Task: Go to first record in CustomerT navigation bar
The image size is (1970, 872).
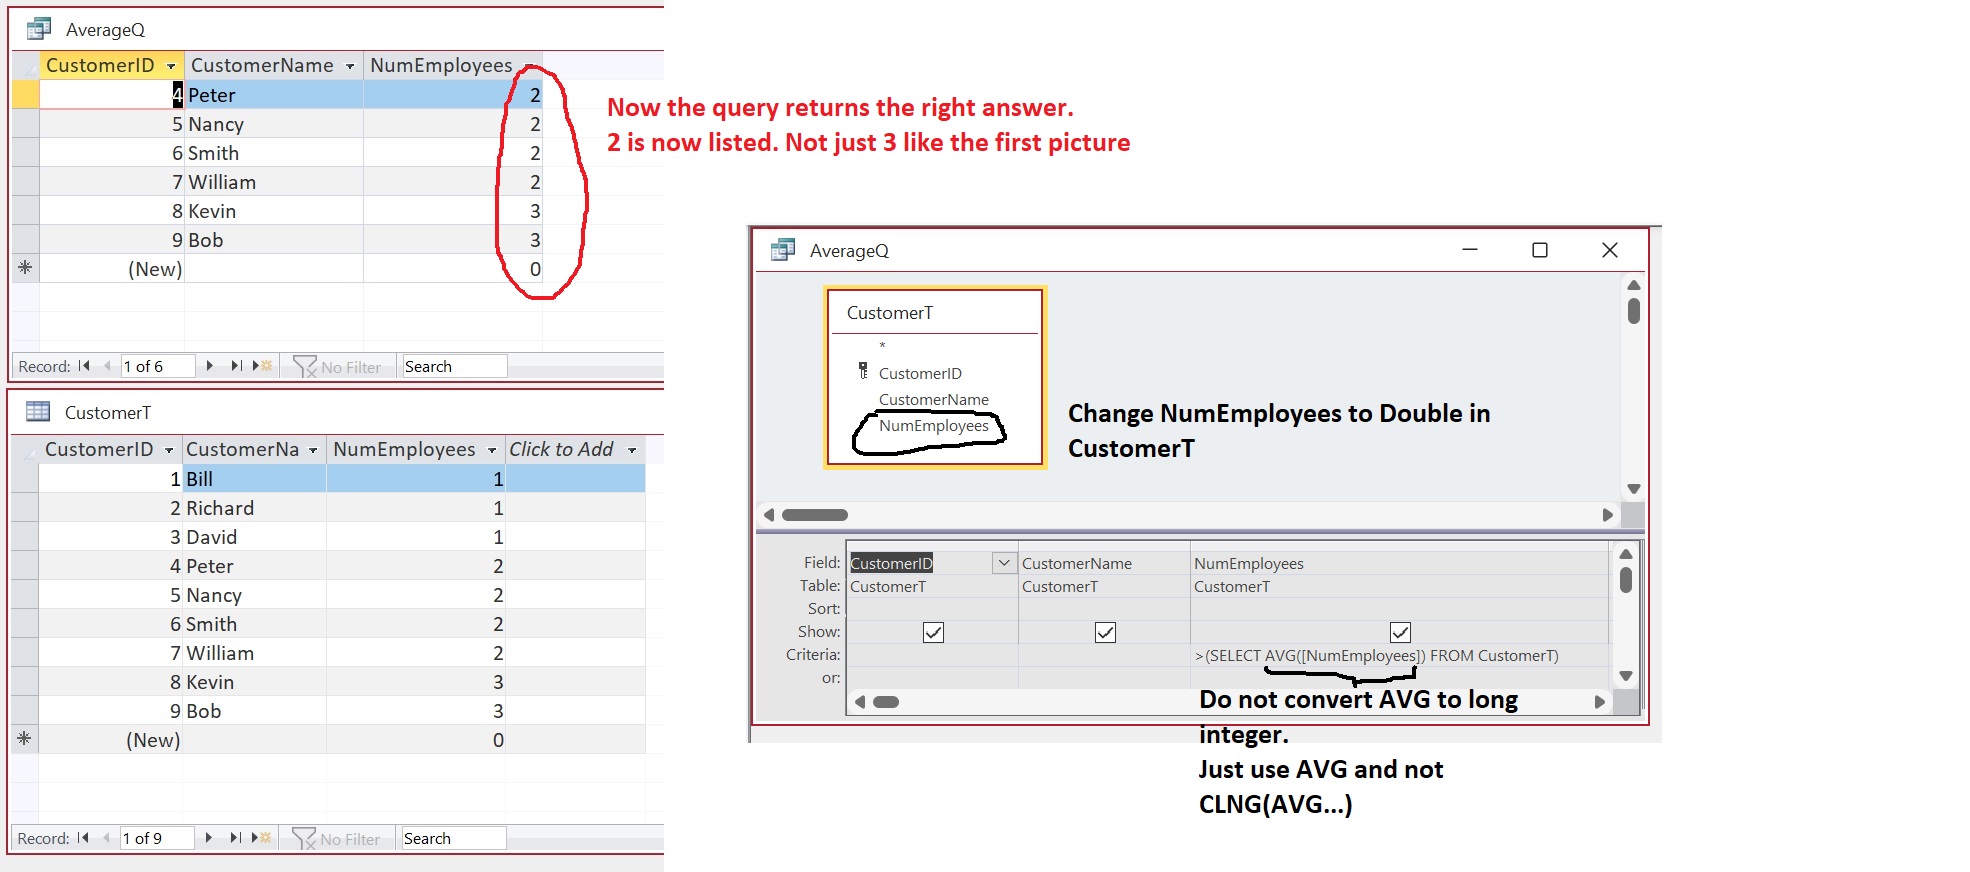Action: (83, 838)
